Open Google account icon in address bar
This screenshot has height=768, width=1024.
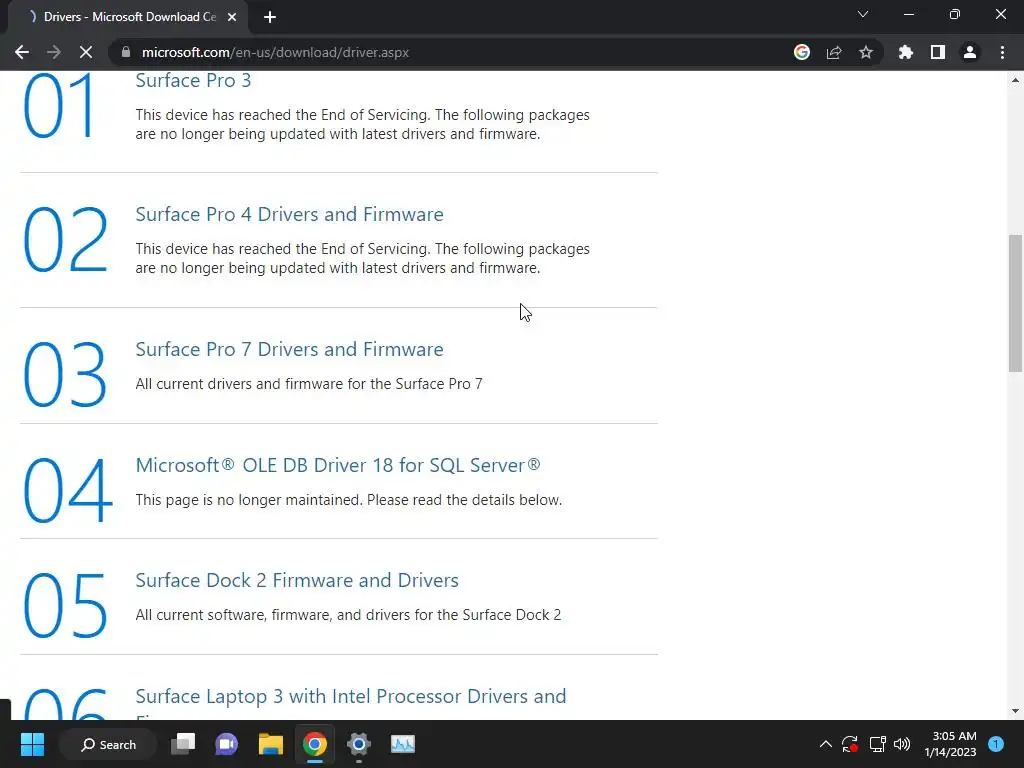[x=802, y=52]
